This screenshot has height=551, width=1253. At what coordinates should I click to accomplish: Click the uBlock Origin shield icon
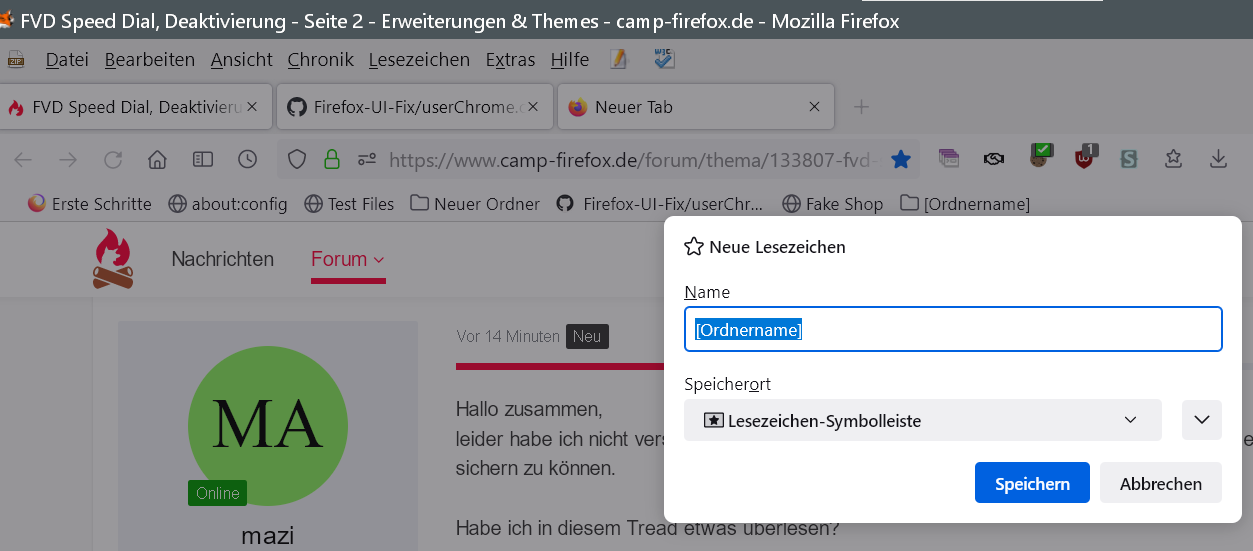(1084, 158)
